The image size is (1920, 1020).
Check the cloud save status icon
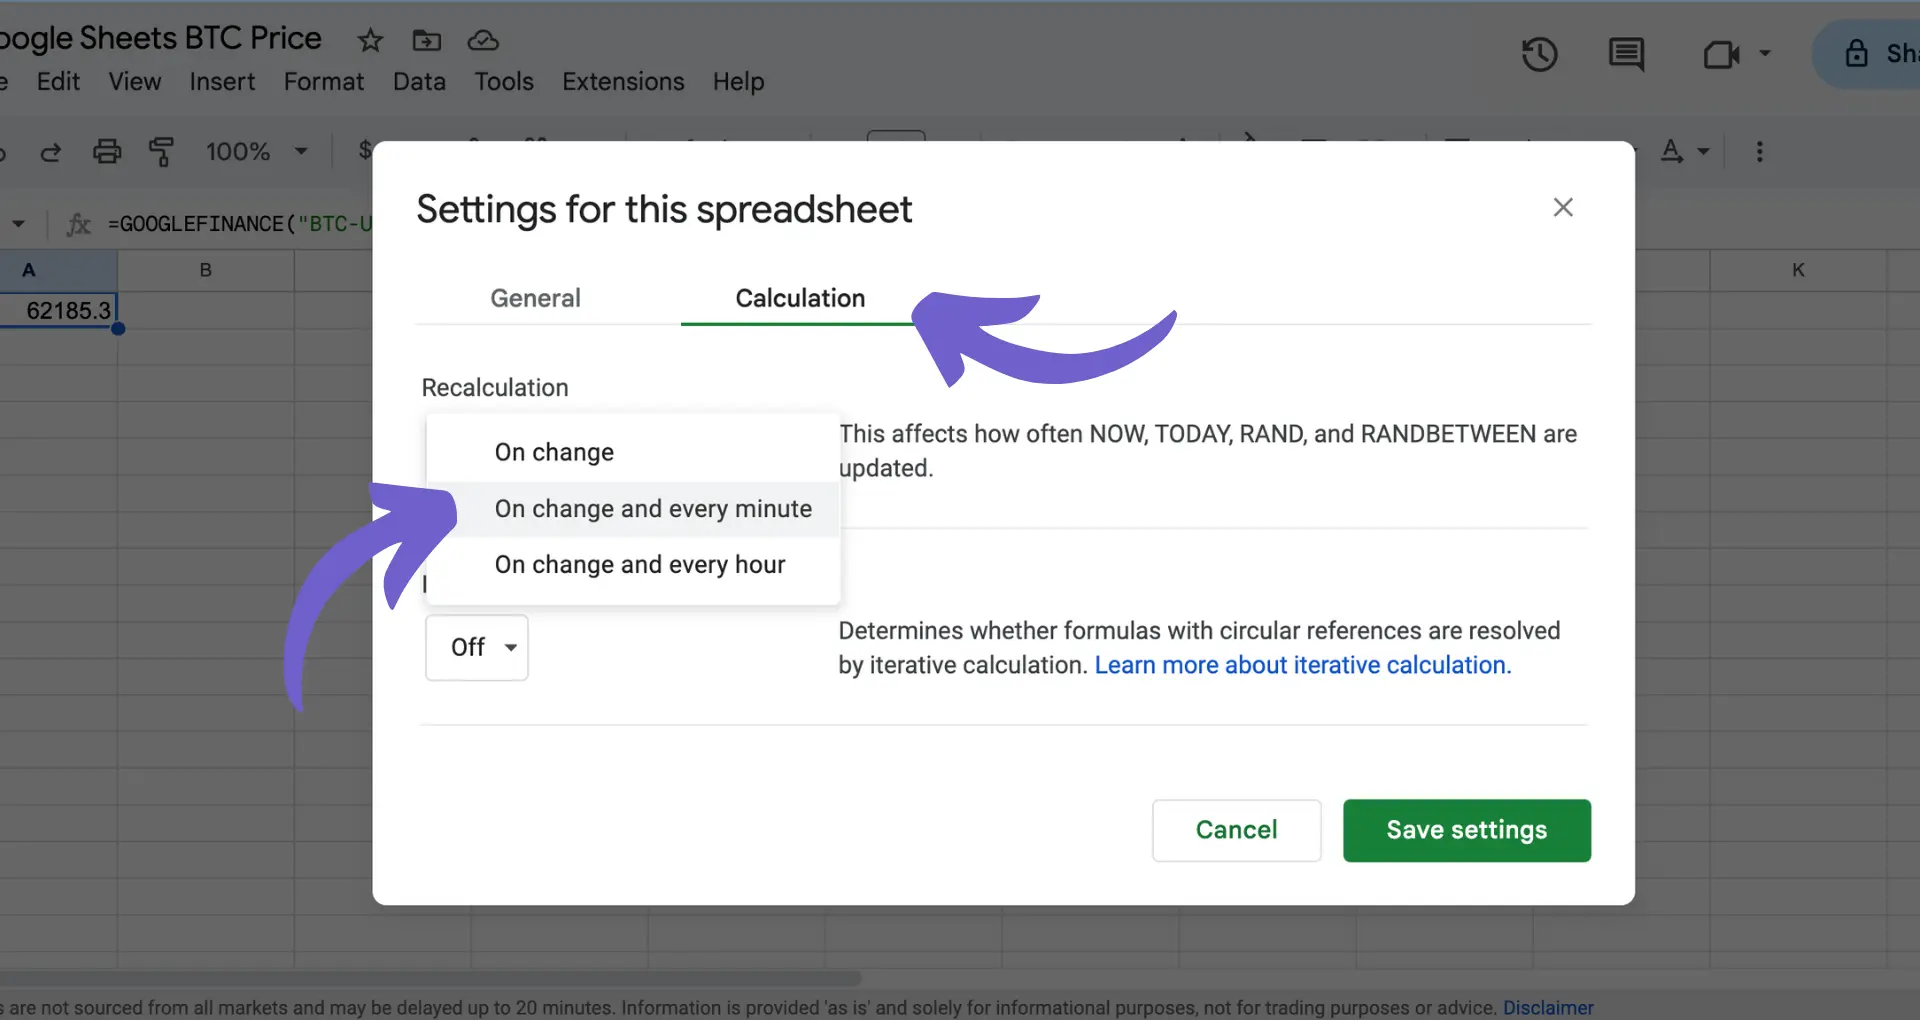pos(483,40)
